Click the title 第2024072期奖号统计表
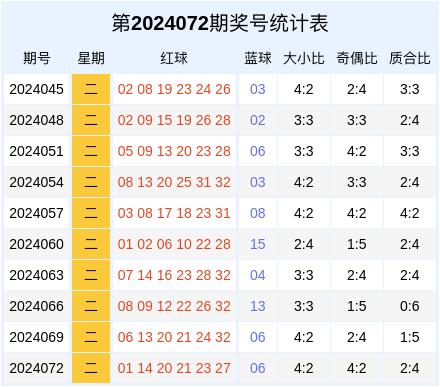440x387 pixels. pos(220,23)
